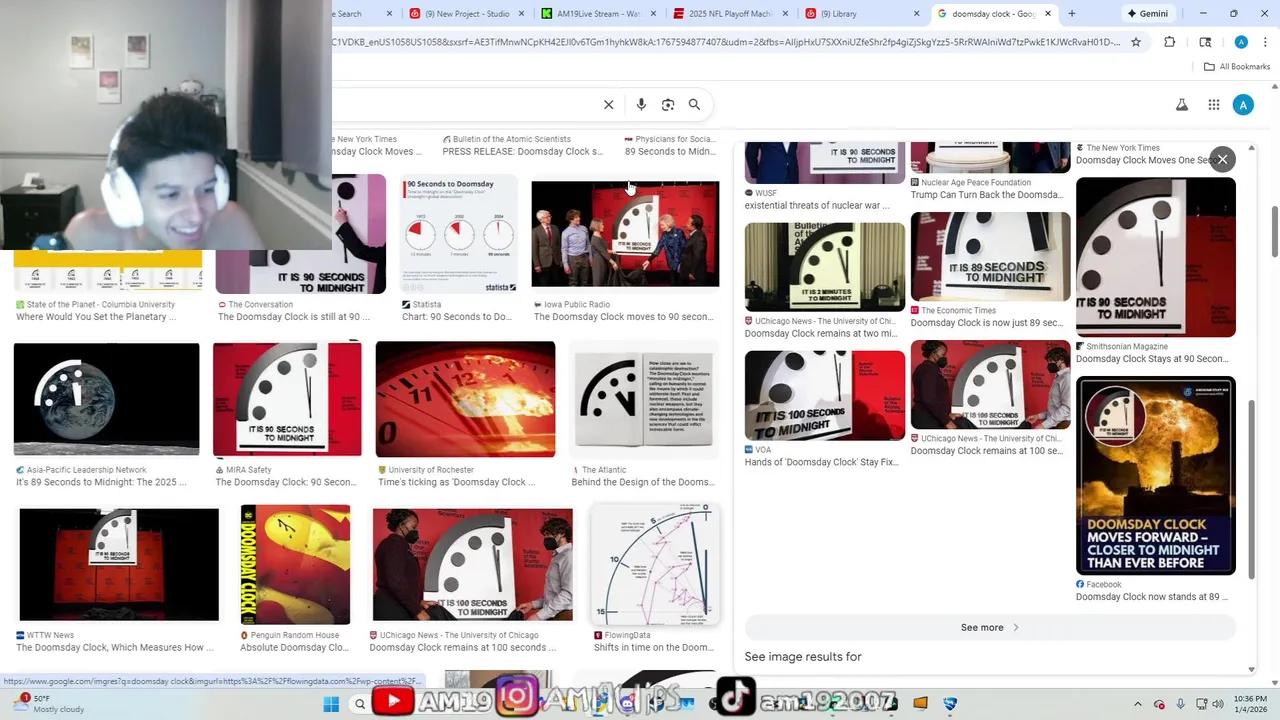Open Windows taskbar search

click(x=360, y=704)
